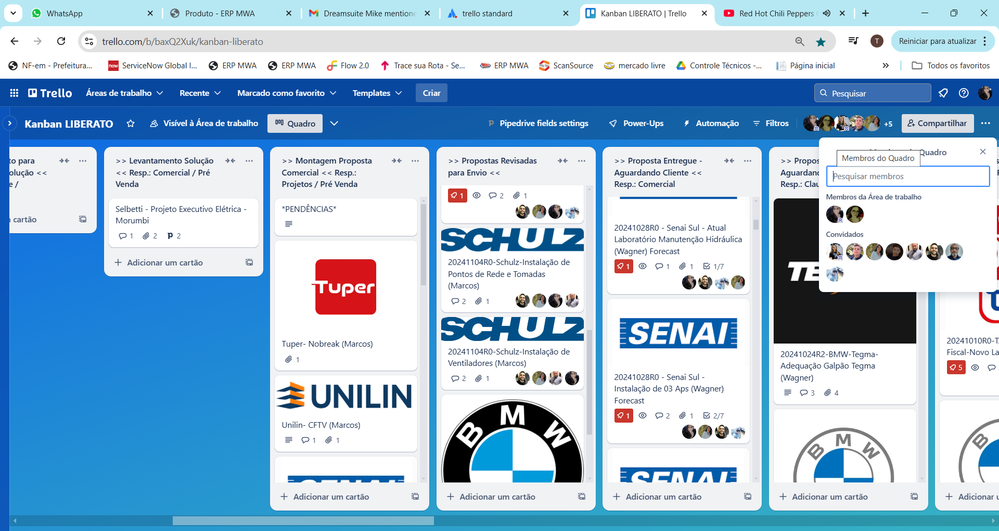Open list actions for Propostas Revisadas para Envio
999x531 pixels.
582,161
